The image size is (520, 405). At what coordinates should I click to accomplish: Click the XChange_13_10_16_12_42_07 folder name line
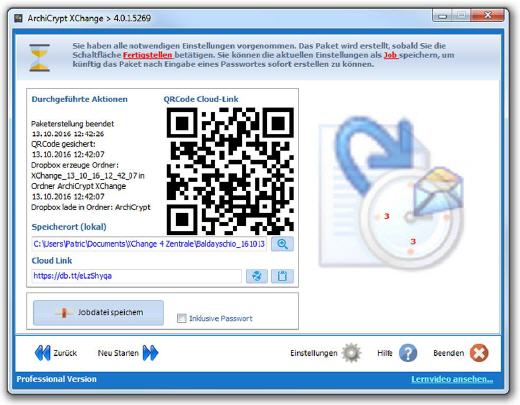click(88, 176)
